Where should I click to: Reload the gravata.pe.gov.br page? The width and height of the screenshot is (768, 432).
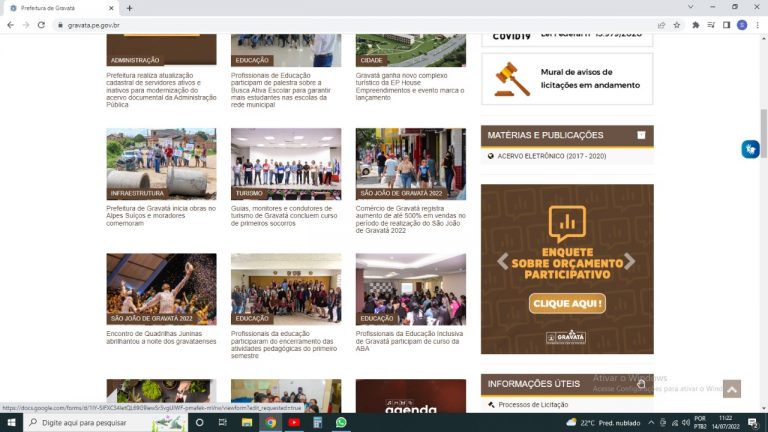click(41, 25)
